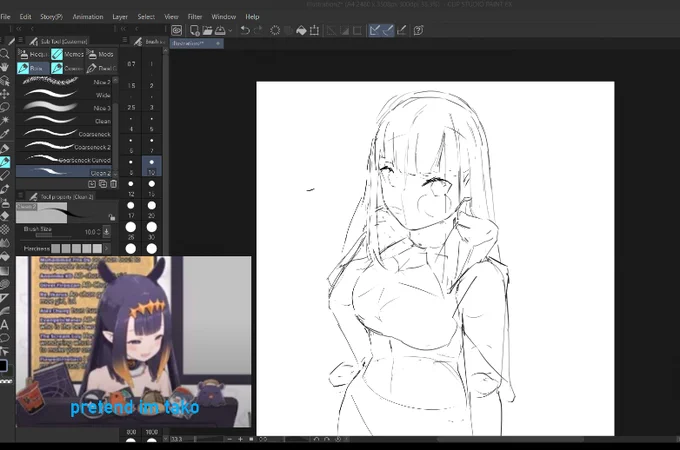Image resolution: width=680 pixels, height=450 pixels.
Task: Adjust the canvas zoom slider at bottom
Action: coord(208,439)
